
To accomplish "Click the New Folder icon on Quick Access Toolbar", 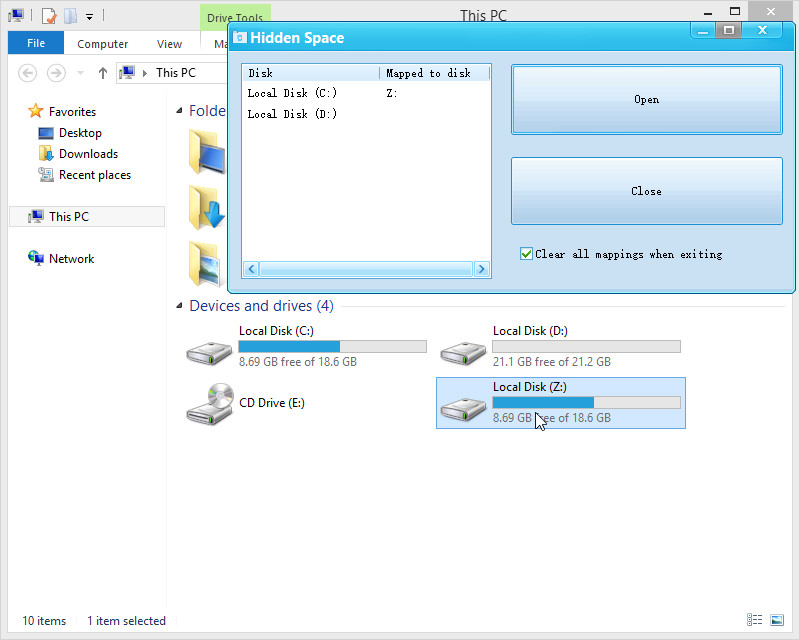I will [70, 15].
